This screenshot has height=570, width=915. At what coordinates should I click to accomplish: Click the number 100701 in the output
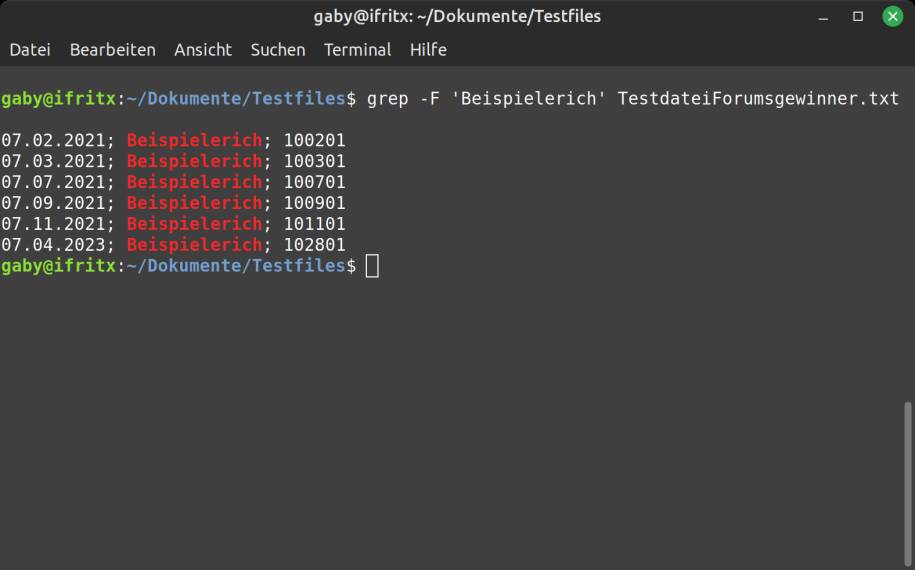click(x=314, y=182)
